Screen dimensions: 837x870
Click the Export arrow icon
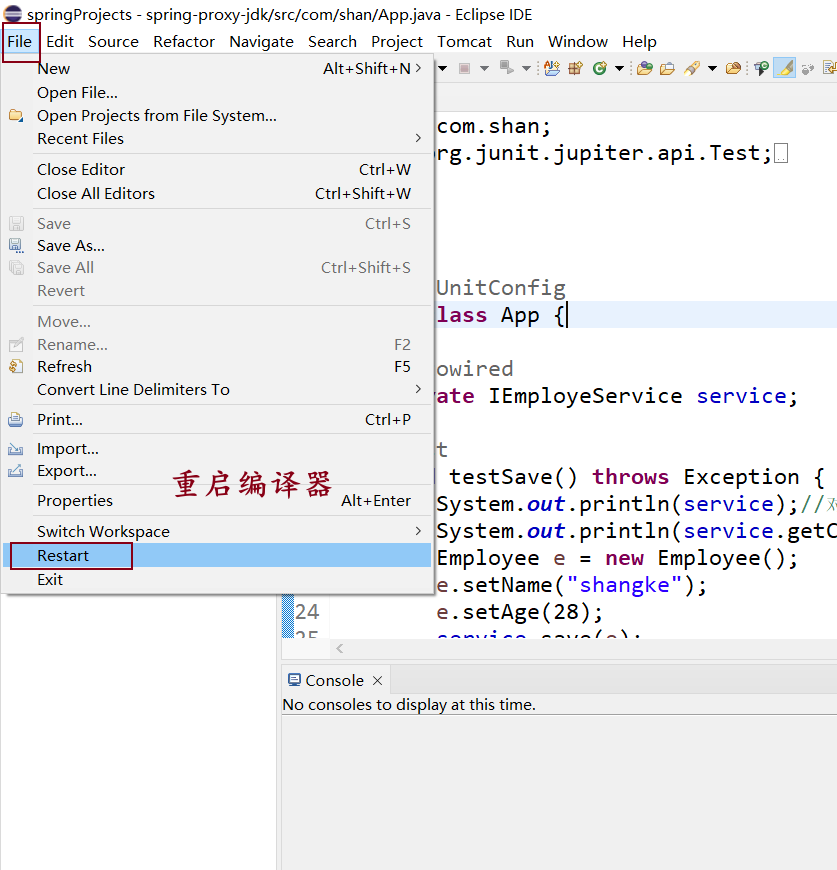point(16,471)
